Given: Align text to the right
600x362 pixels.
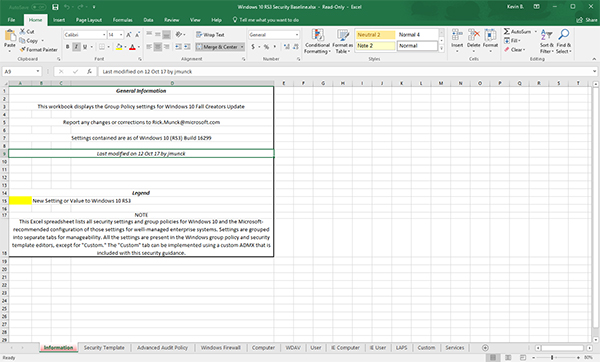Looking at the screenshot, I should tap(166, 47).
